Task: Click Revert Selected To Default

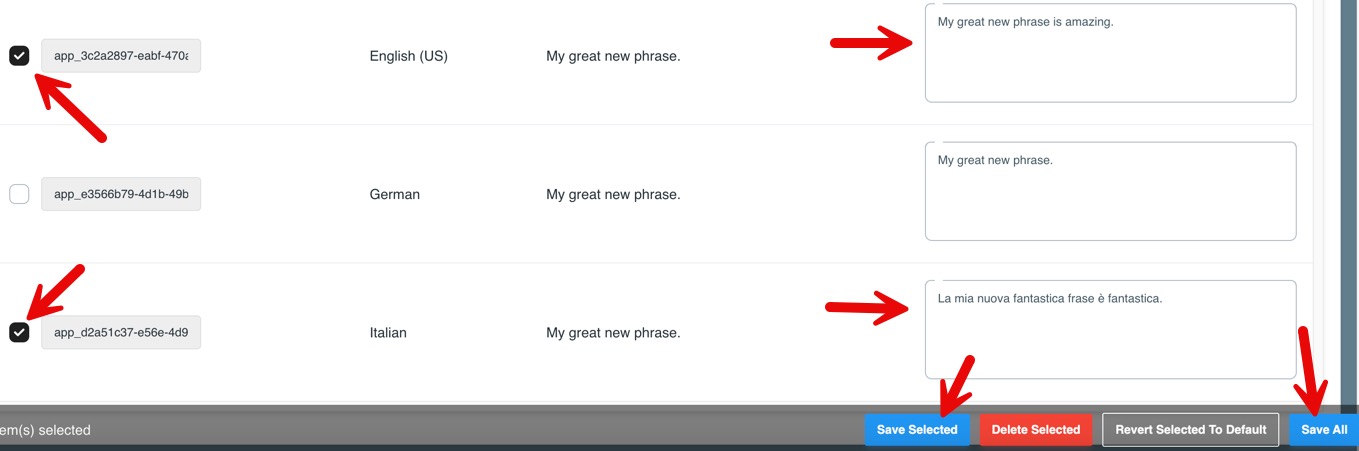Action: [x=1191, y=430]
